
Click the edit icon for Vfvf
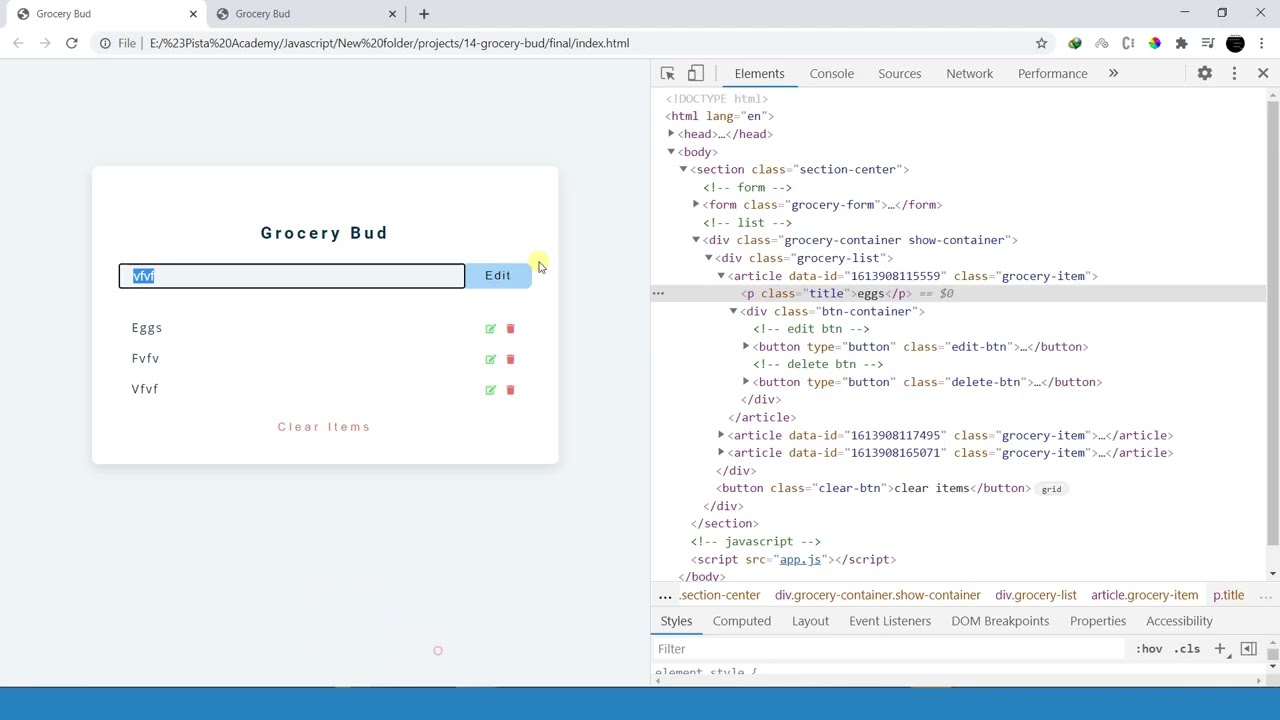click(x=490, y=390)
